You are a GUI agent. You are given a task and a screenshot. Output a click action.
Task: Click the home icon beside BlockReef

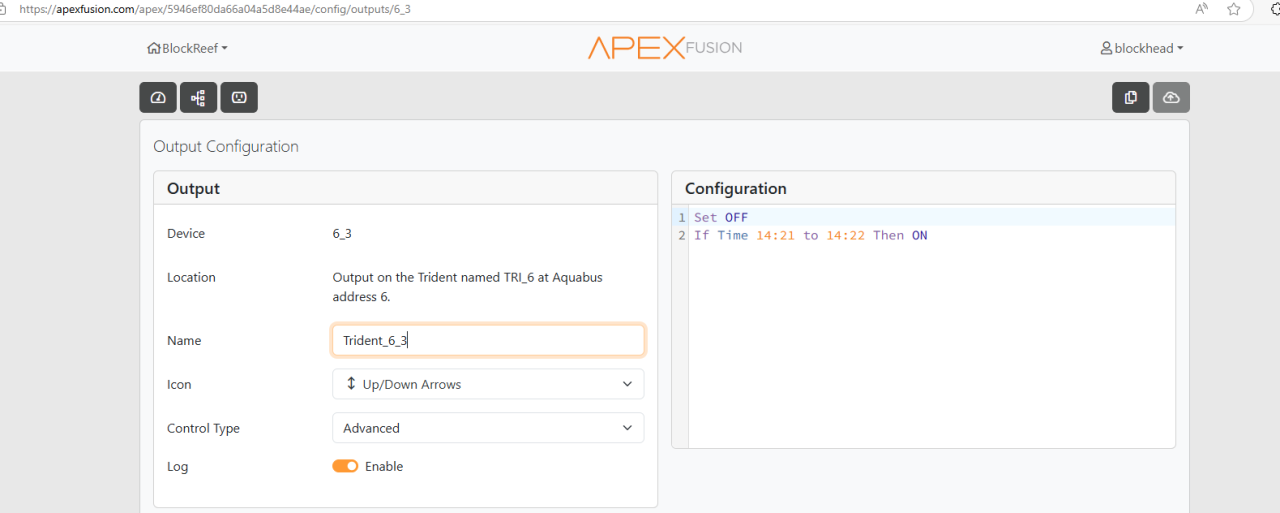[x=154, y=48]
